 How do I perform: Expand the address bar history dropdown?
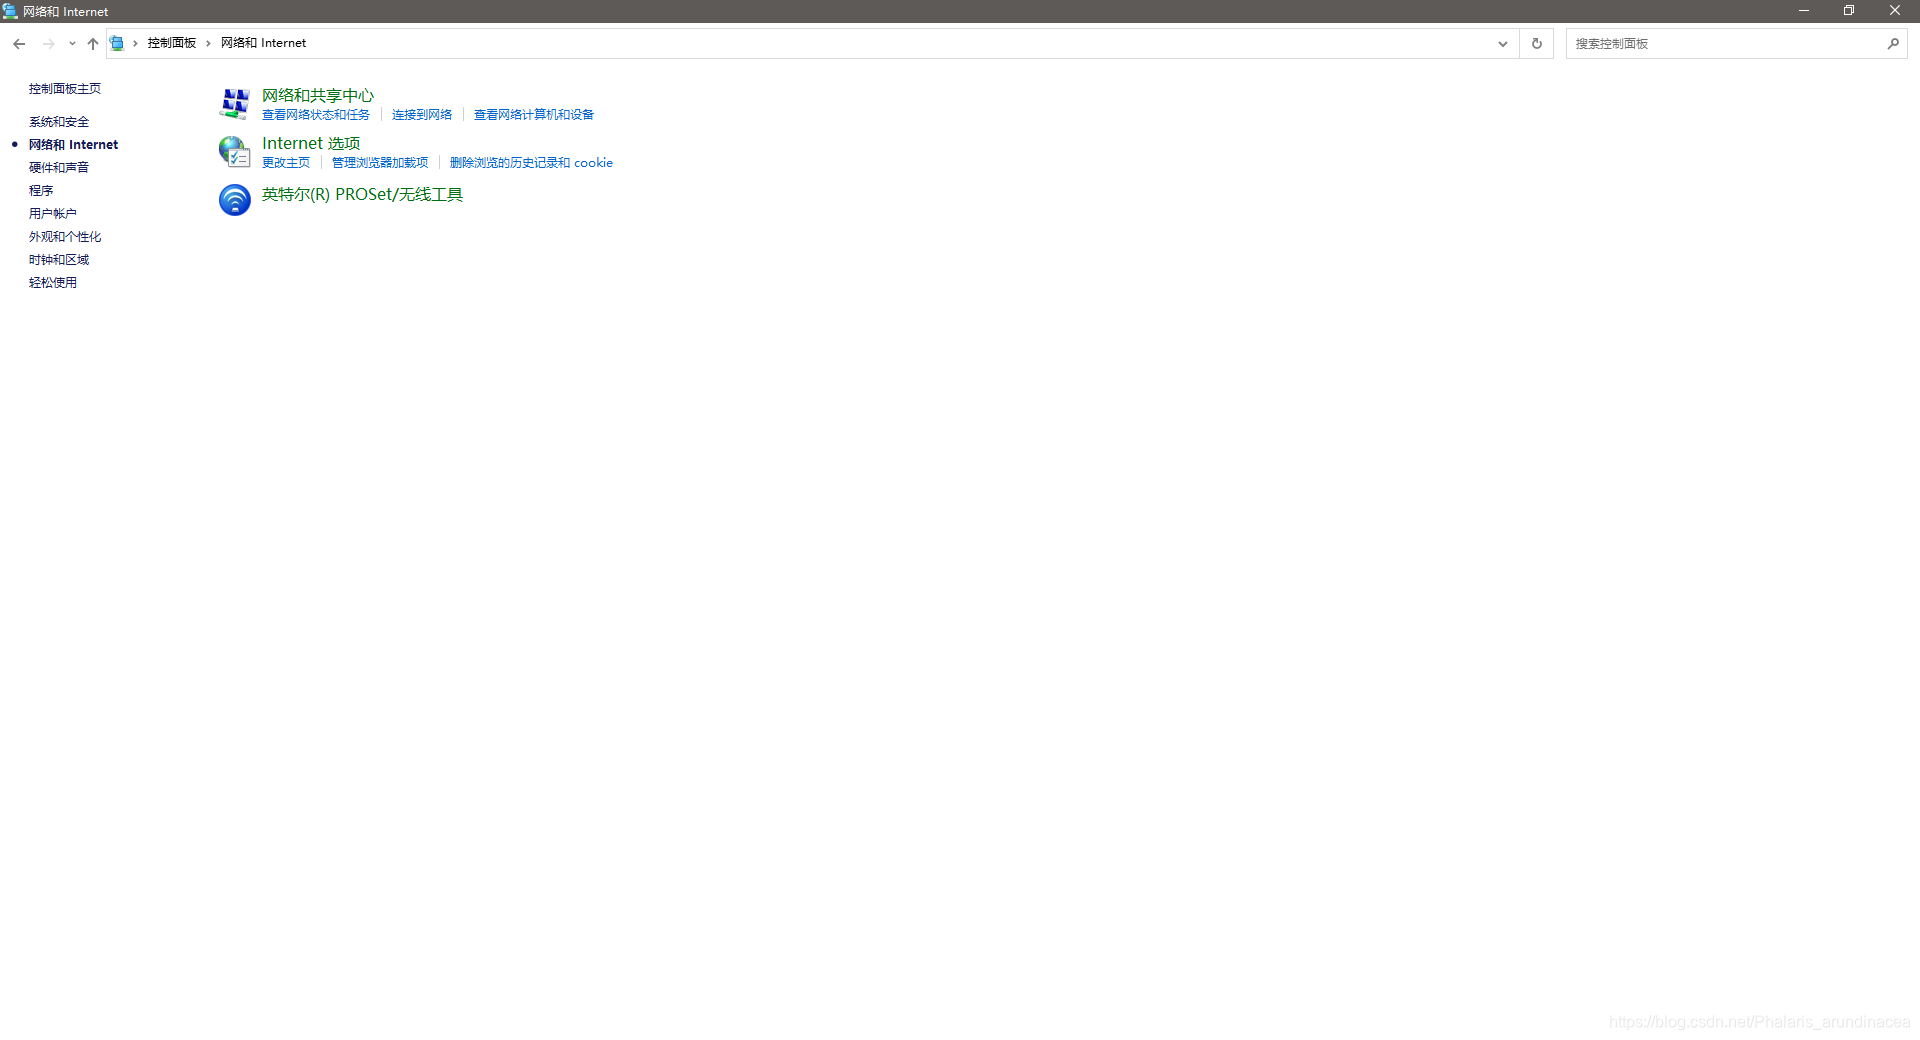coord(1502,43)
